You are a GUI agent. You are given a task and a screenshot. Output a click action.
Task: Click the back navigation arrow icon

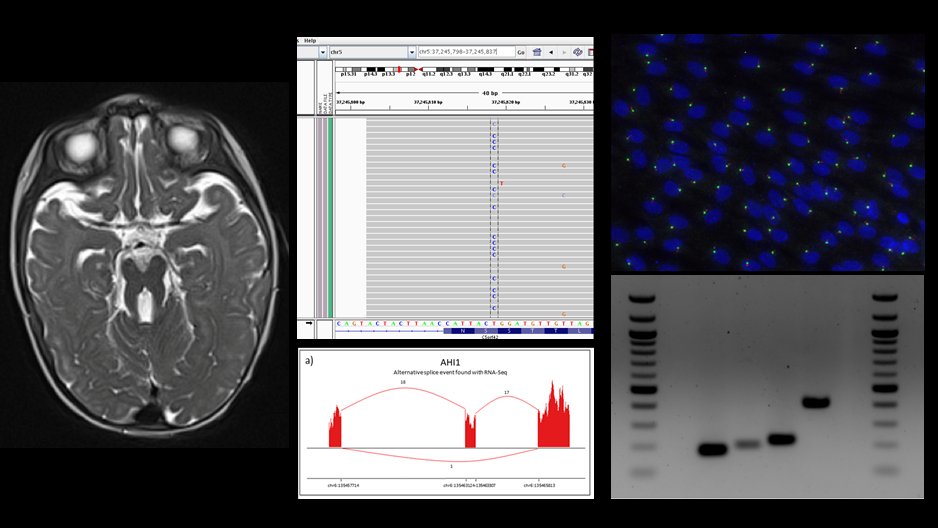[551, 53]
